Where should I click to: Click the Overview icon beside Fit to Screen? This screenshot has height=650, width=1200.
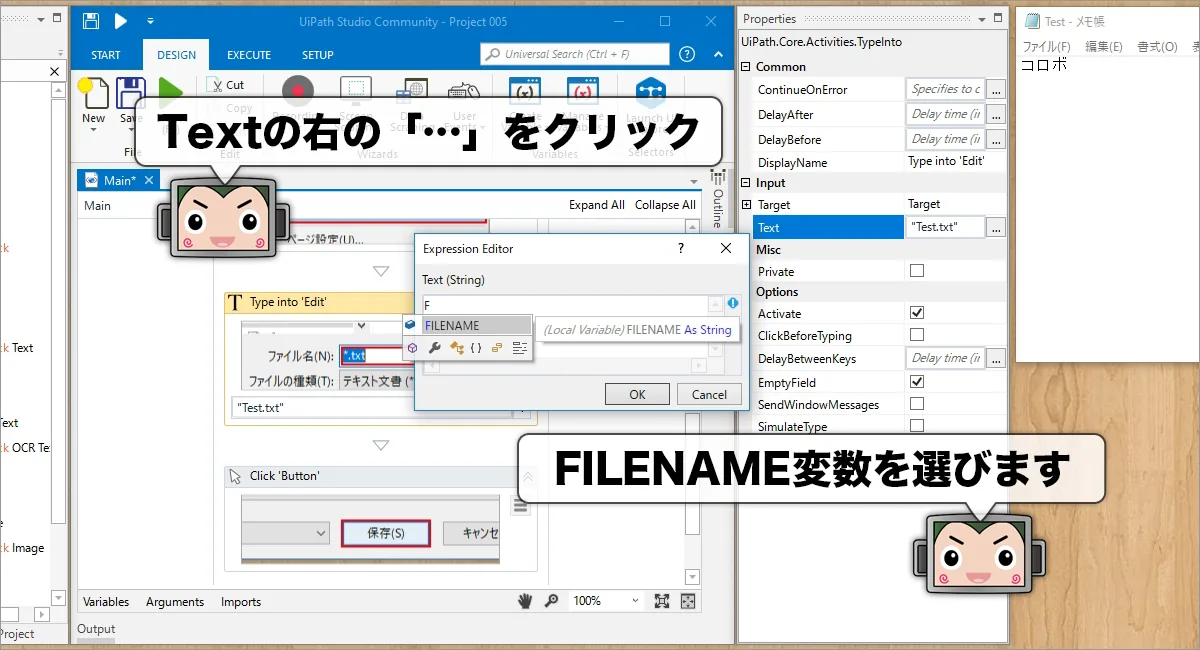tap(688, 601)
